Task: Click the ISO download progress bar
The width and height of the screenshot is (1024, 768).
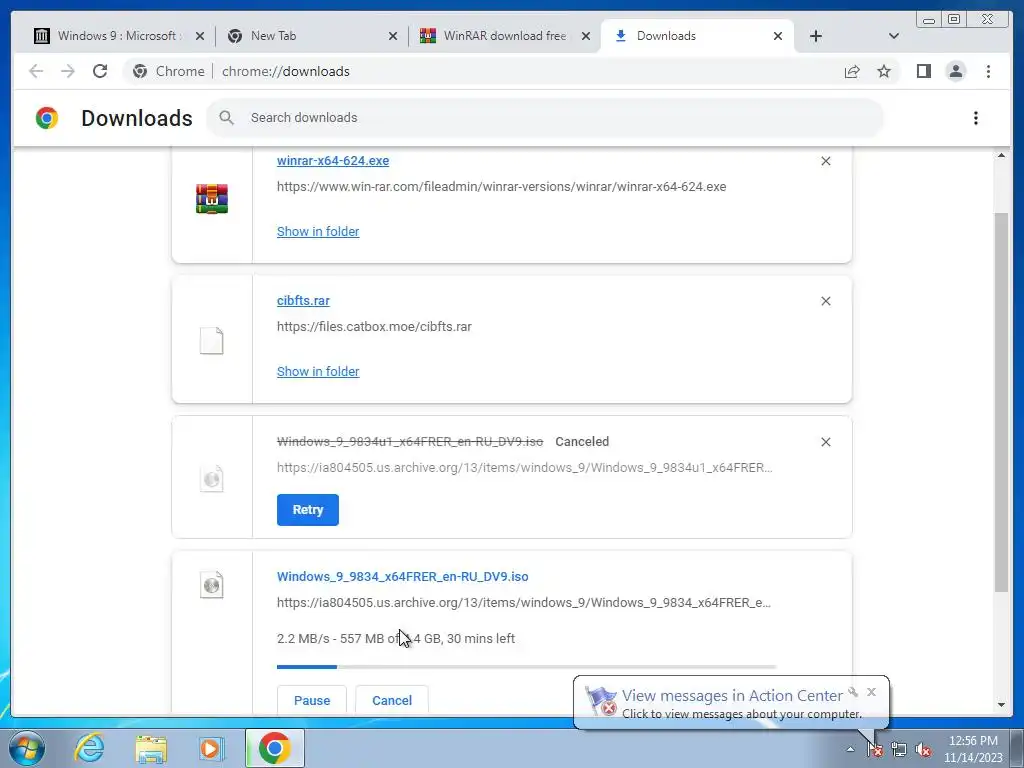Action: (526, 666)
